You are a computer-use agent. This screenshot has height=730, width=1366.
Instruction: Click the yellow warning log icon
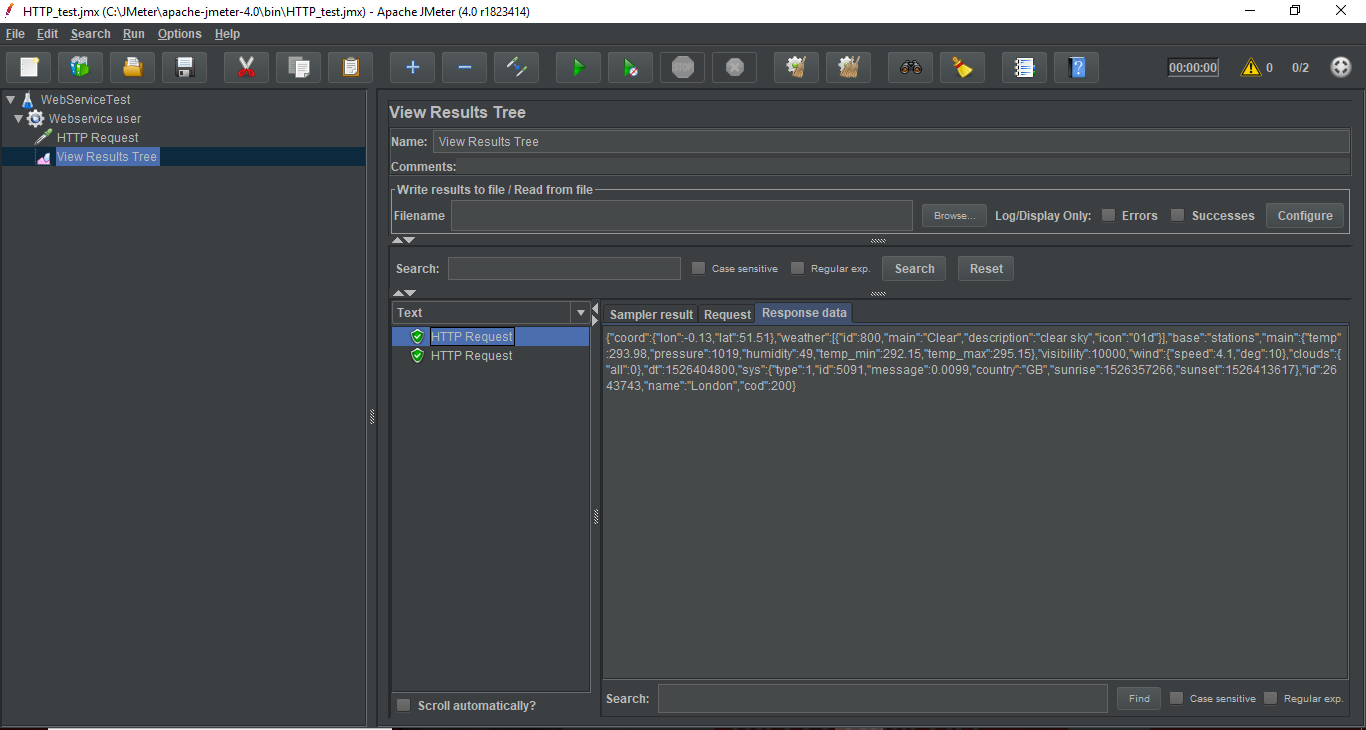[1250, 67]
